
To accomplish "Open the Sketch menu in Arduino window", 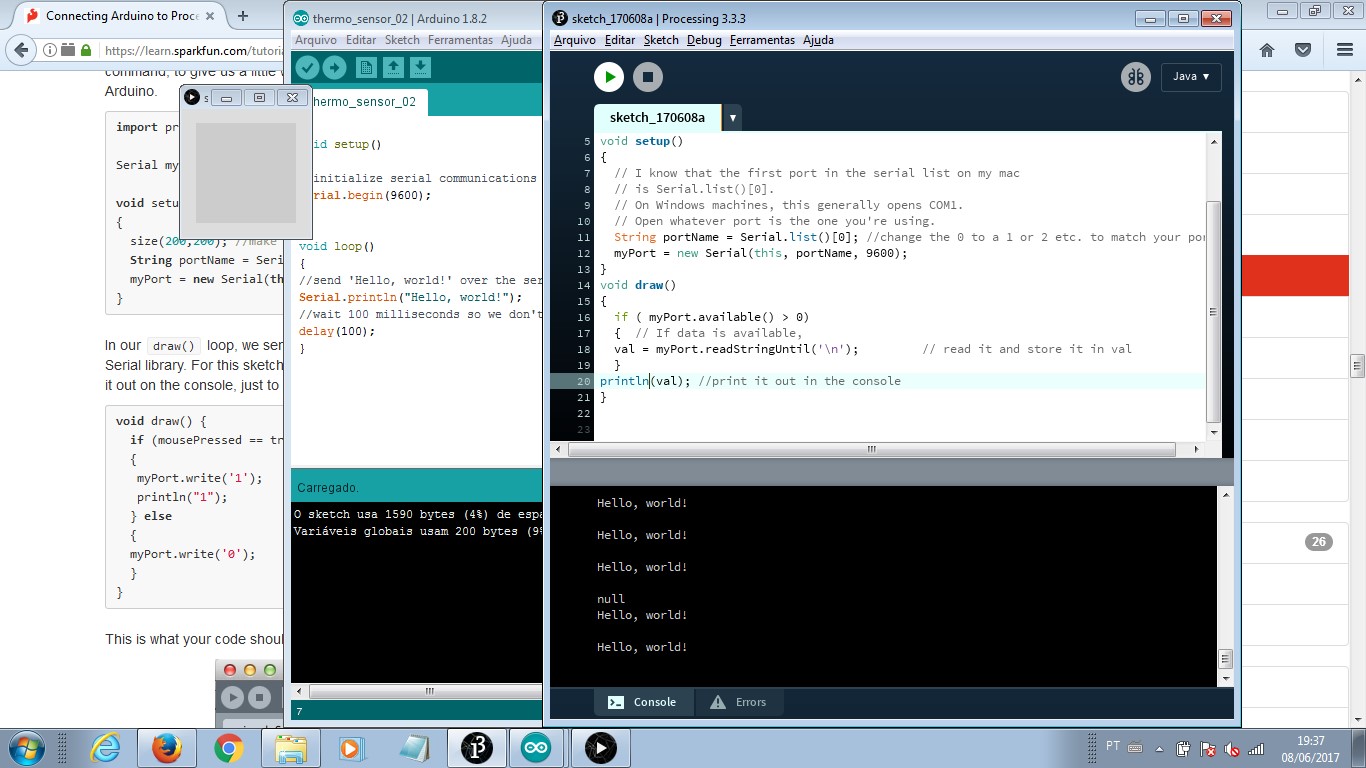I will (402, 40).
